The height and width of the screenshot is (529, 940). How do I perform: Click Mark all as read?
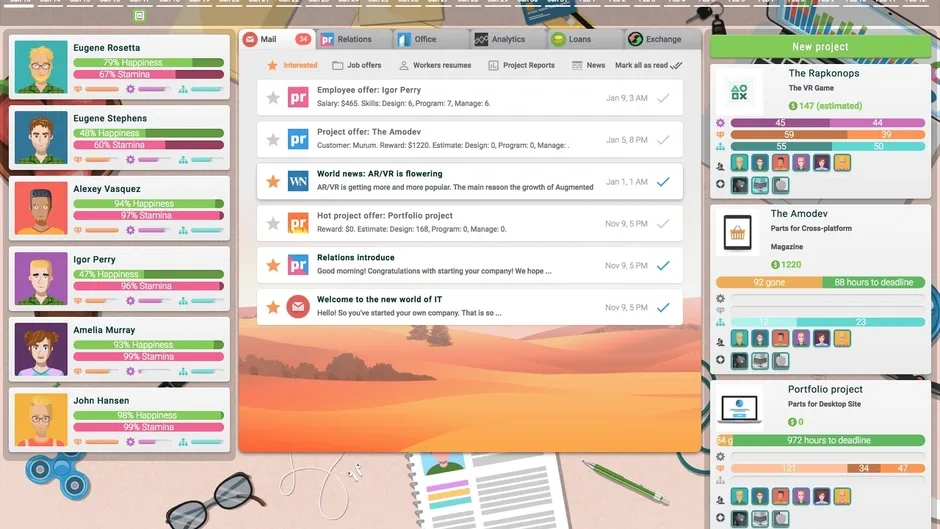648,65
